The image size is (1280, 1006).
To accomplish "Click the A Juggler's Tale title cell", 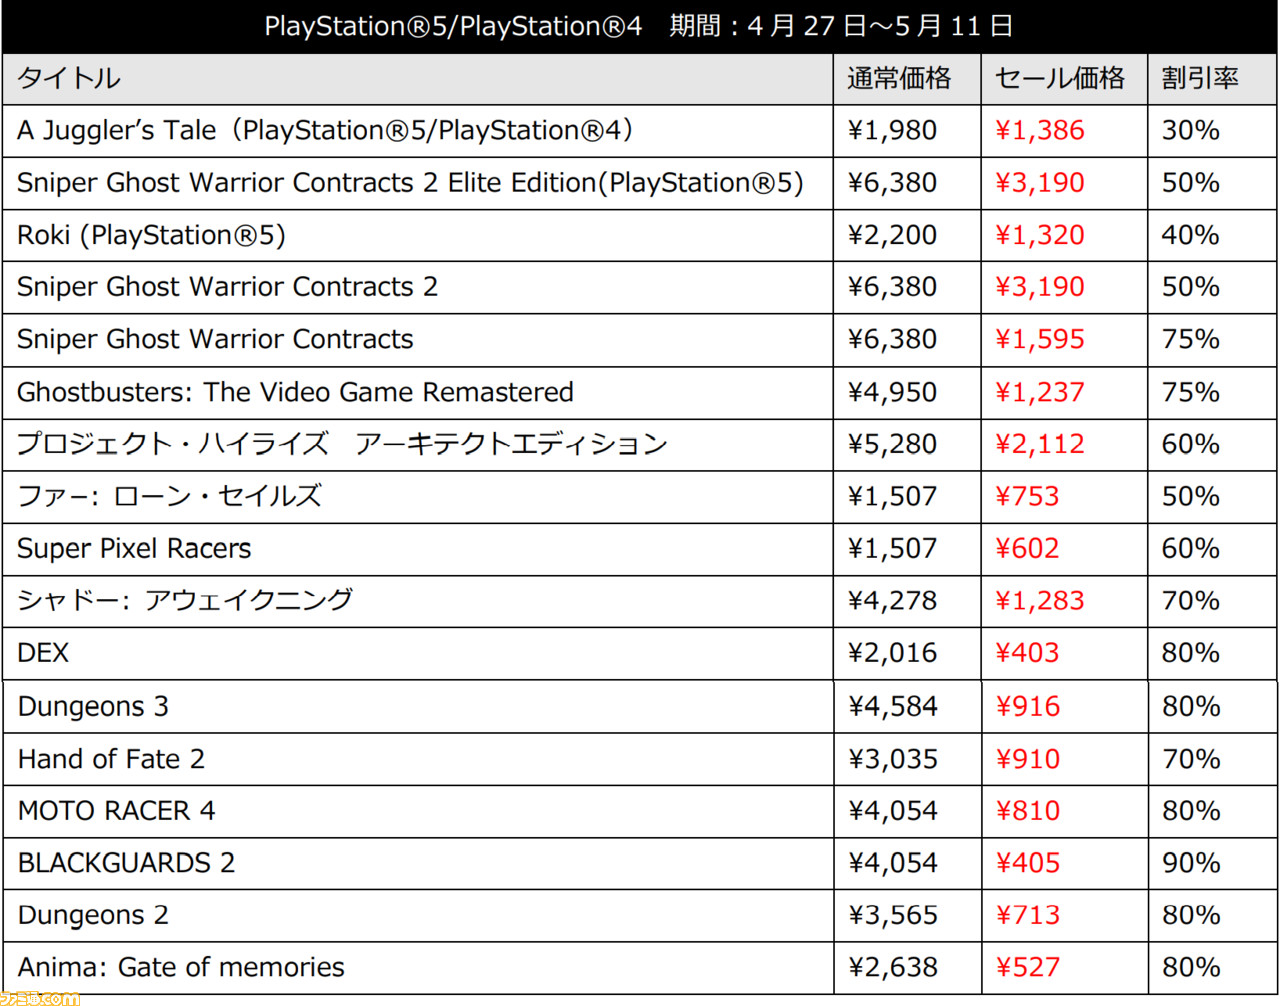I will 417,131.
